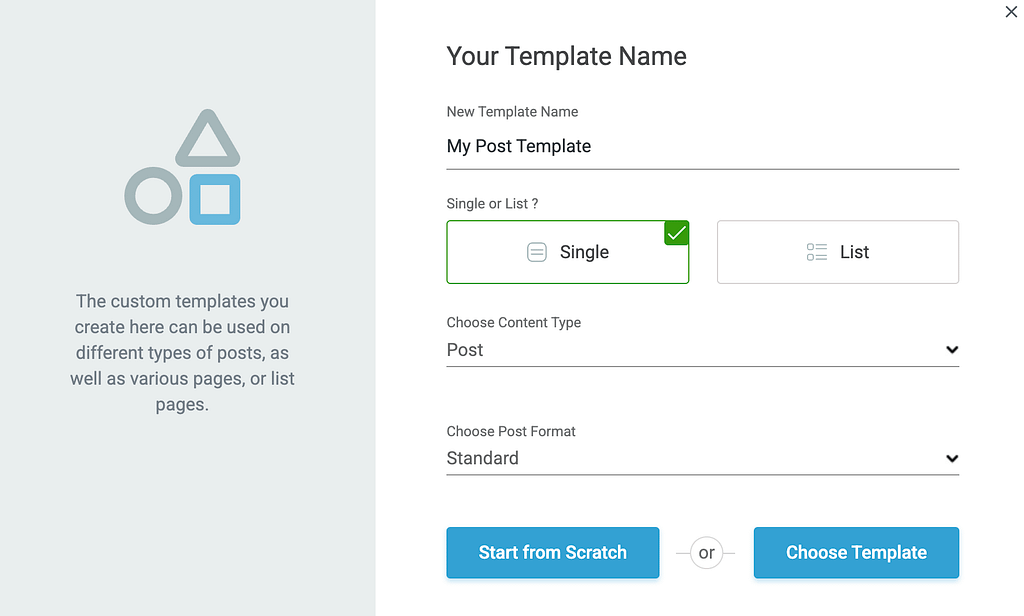The image size is (1024, 616).
Task: Click the 'Single or List ?' label
Action: (492, 204)
